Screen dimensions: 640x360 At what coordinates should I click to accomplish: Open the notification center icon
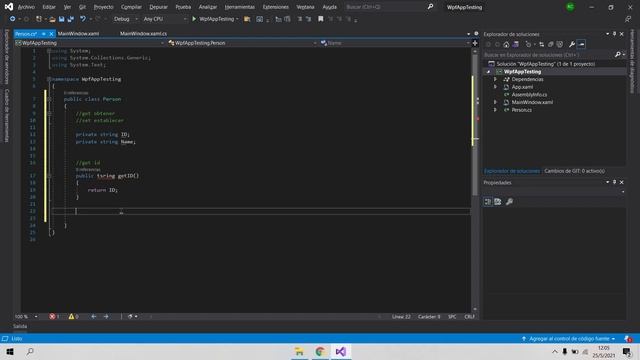[627, 351]
